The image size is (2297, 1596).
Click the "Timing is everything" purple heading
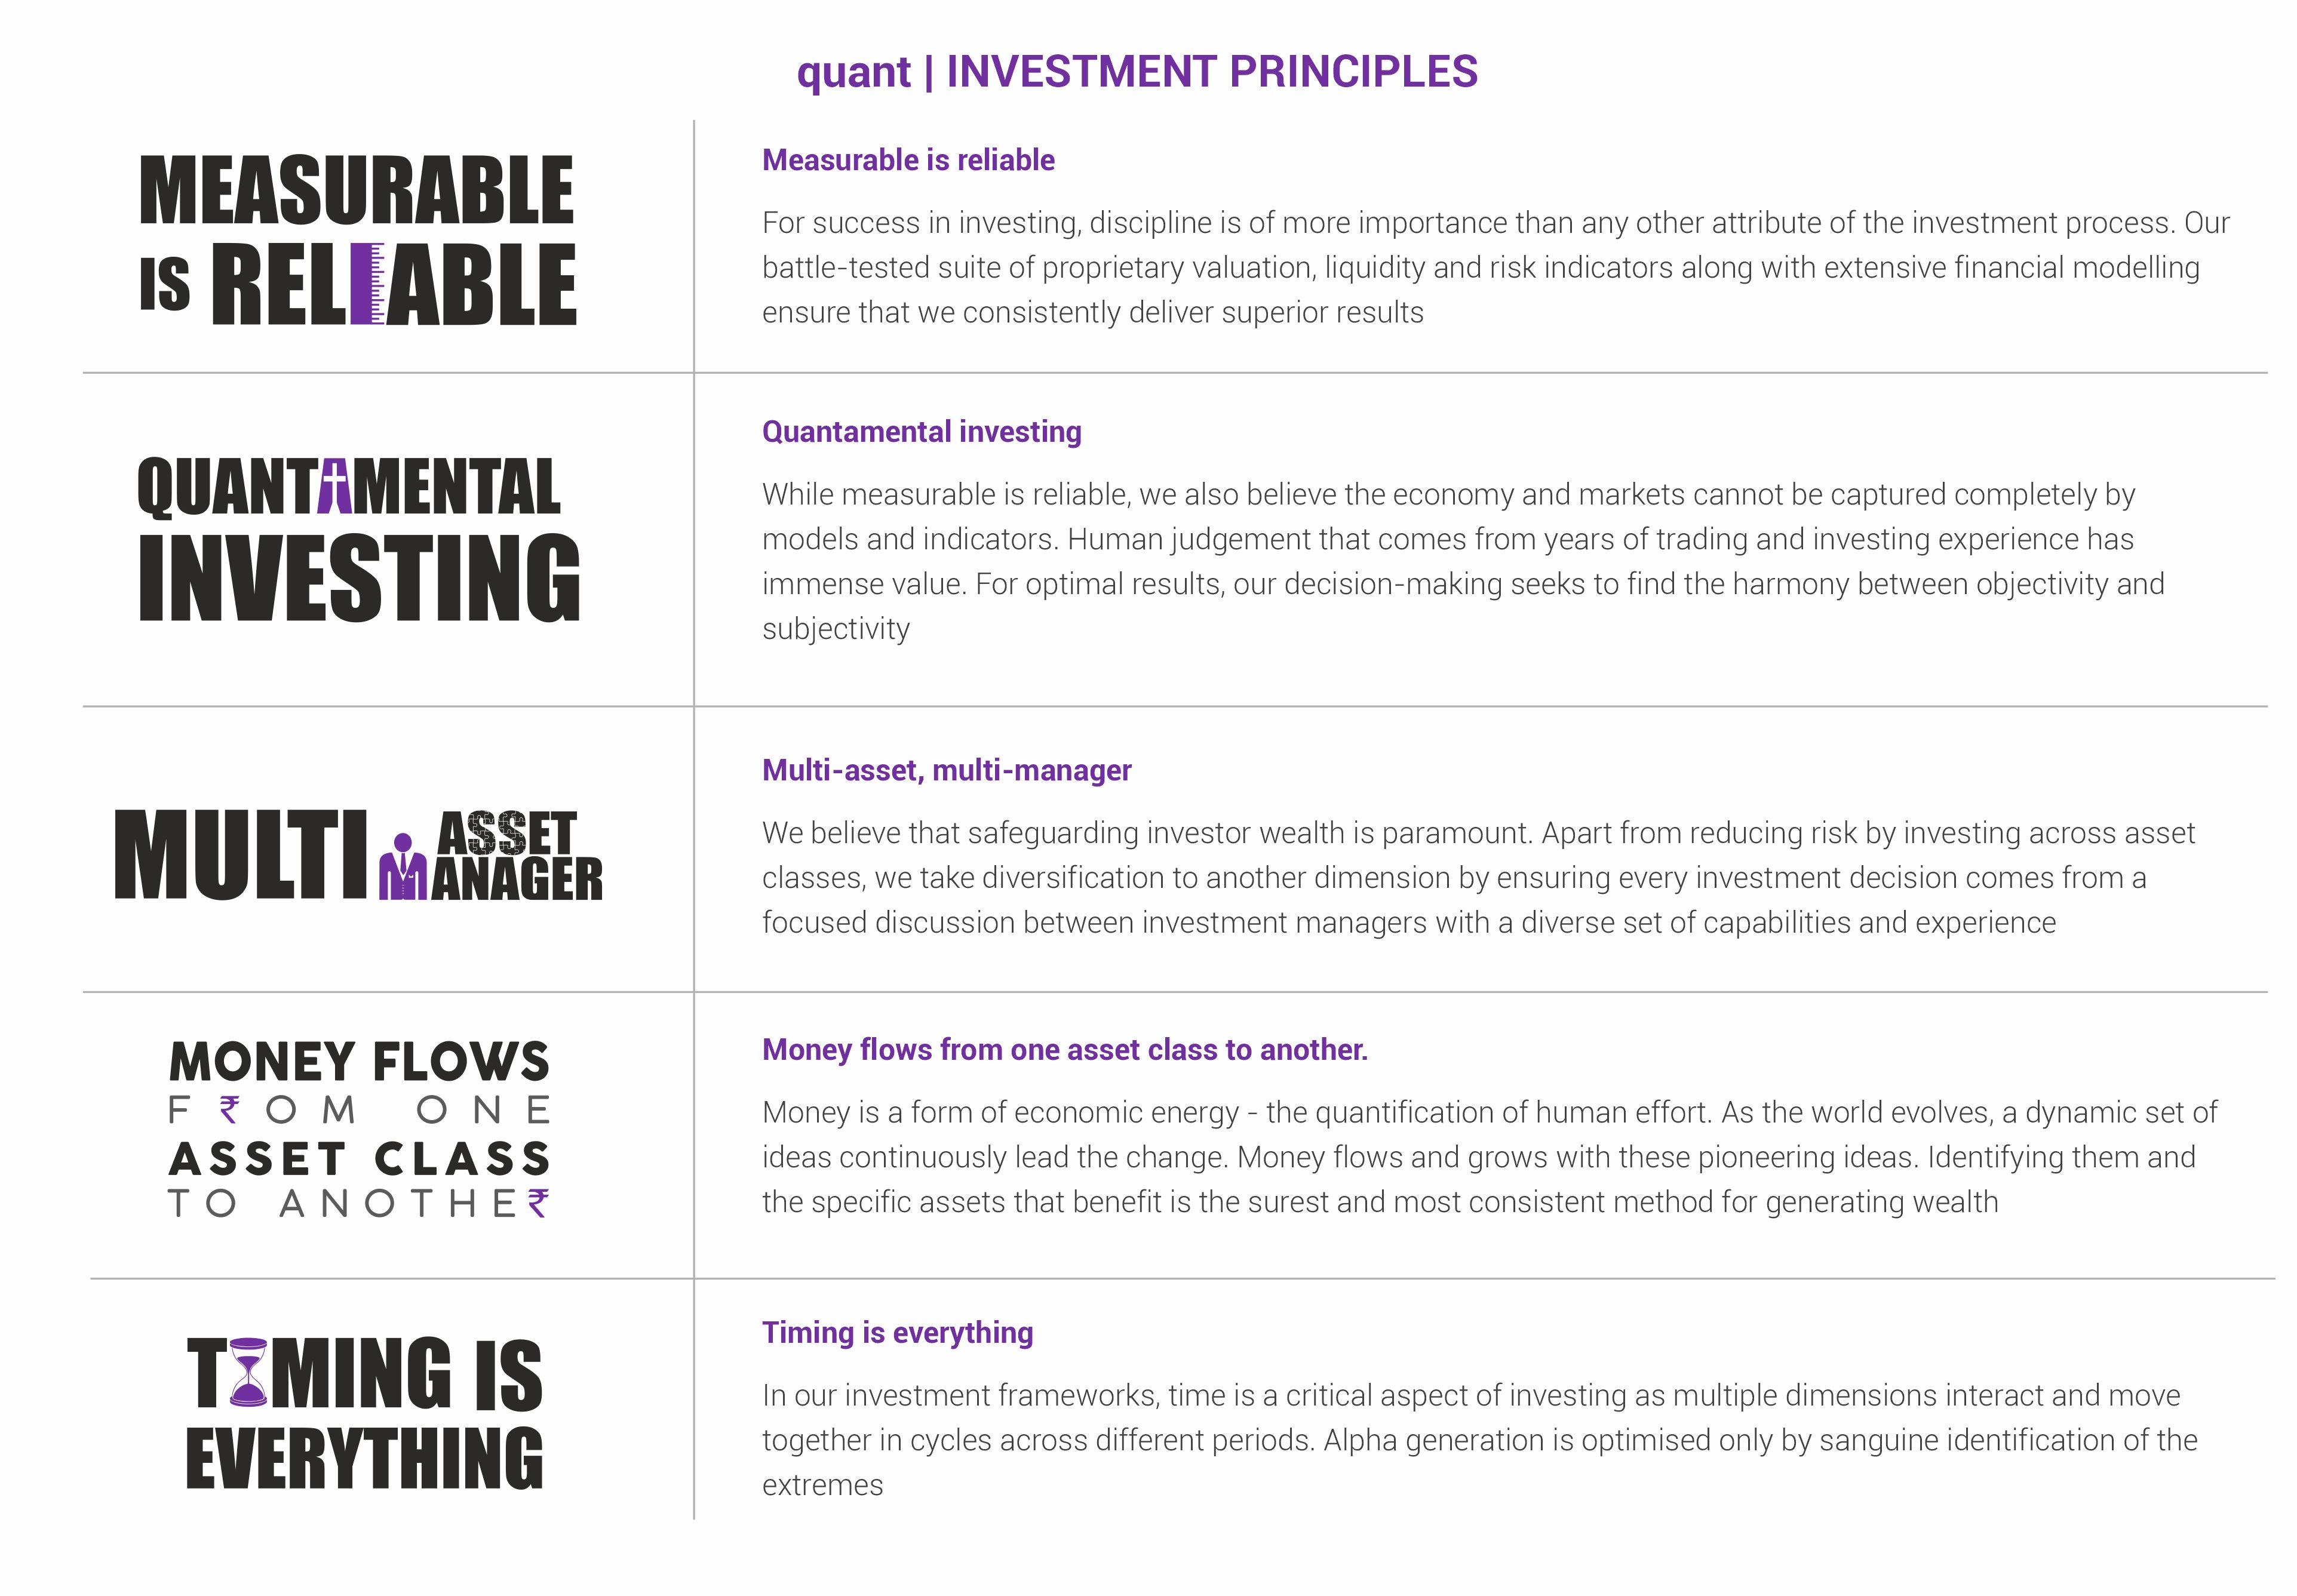click(x=897, y=1333)
